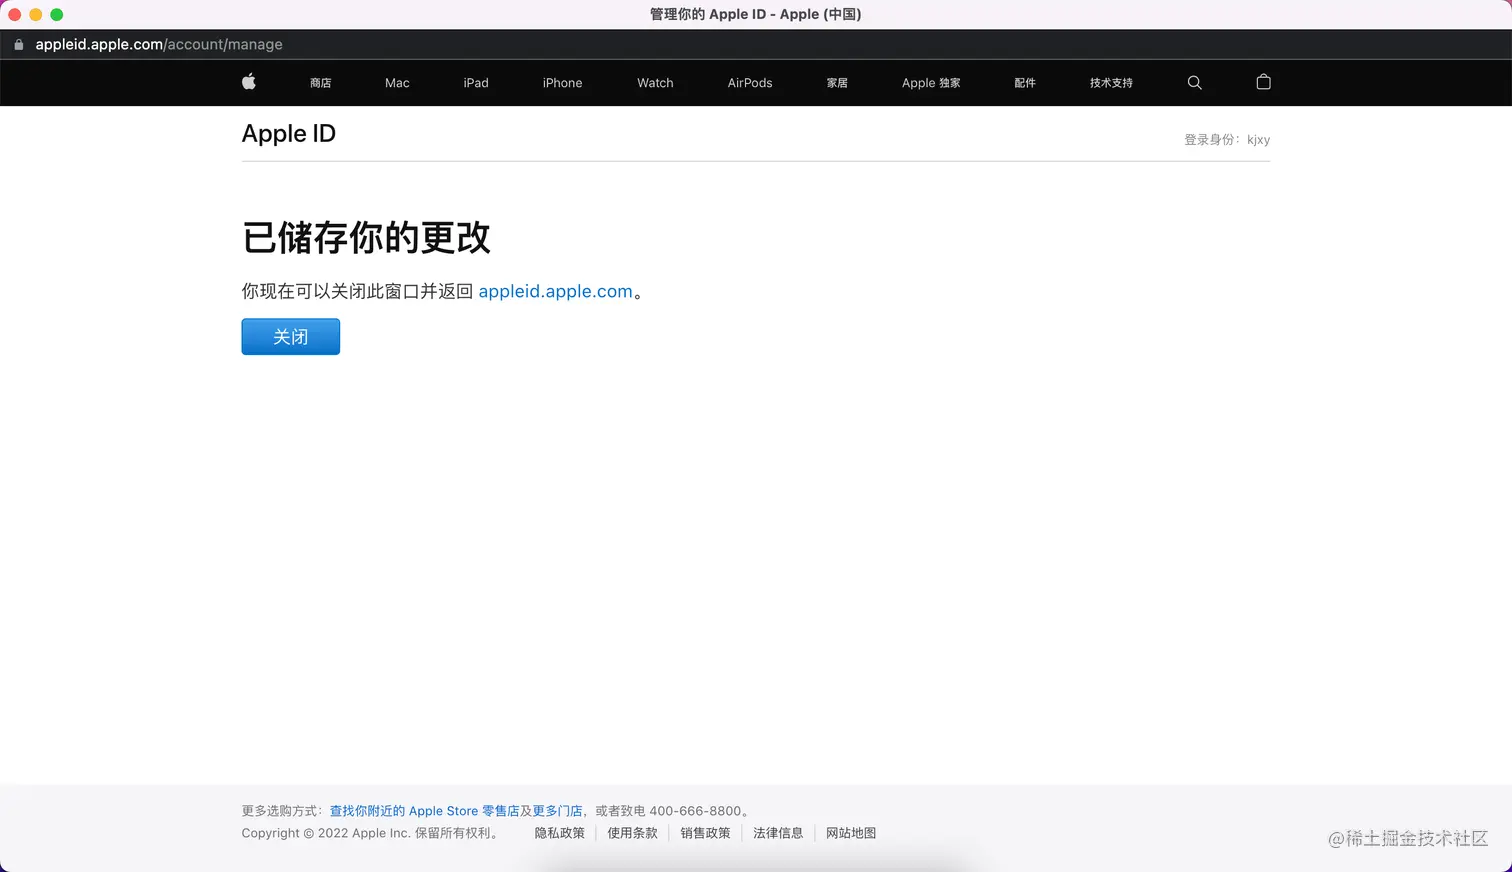This screenshot has height=872, width=1512.
Task: Click the lock icon in address bar
Action: pyautogui.click(x=18, y=44)
